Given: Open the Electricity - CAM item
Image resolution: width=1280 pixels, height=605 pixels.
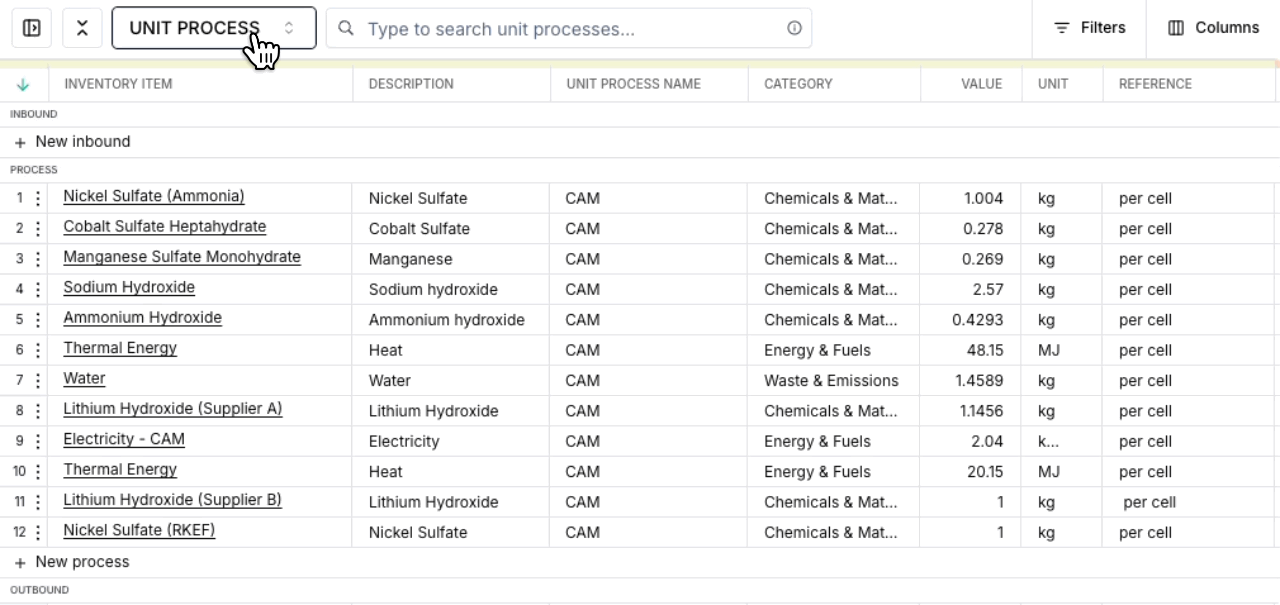Looking at the screenshot, I should tap(123, 439).
